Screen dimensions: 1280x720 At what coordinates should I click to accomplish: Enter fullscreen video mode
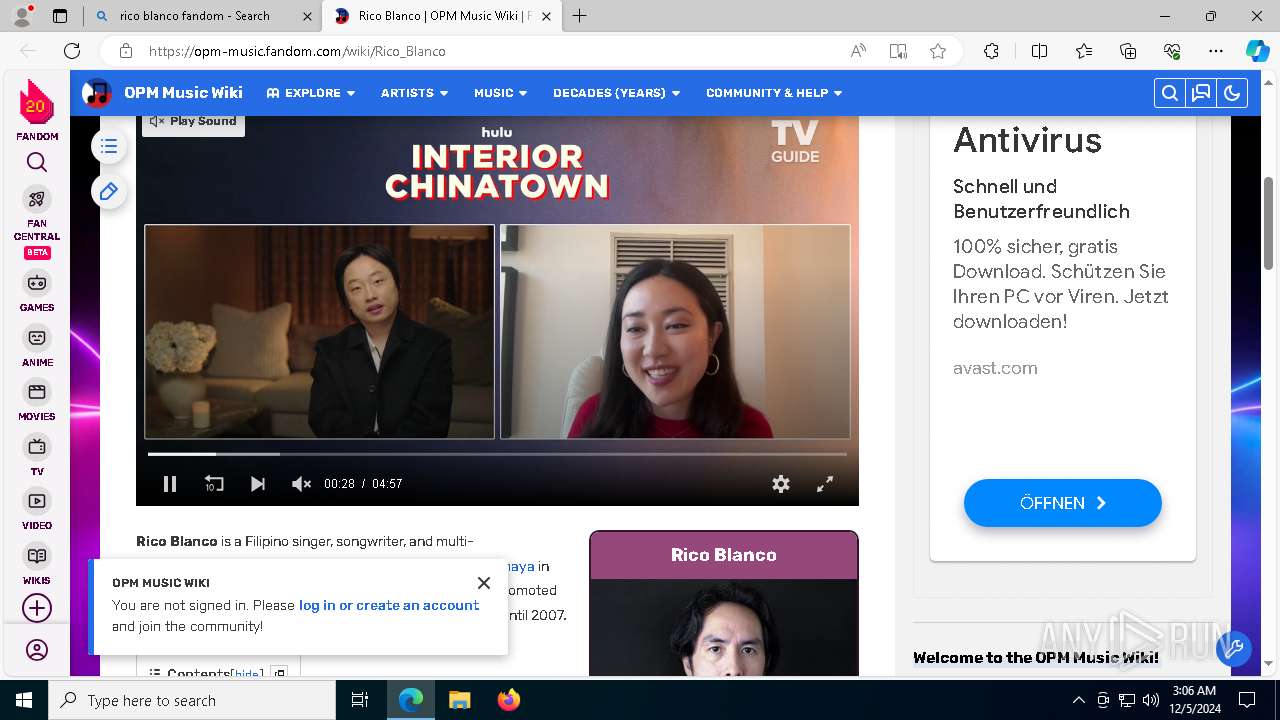click(x=825, y=484)
